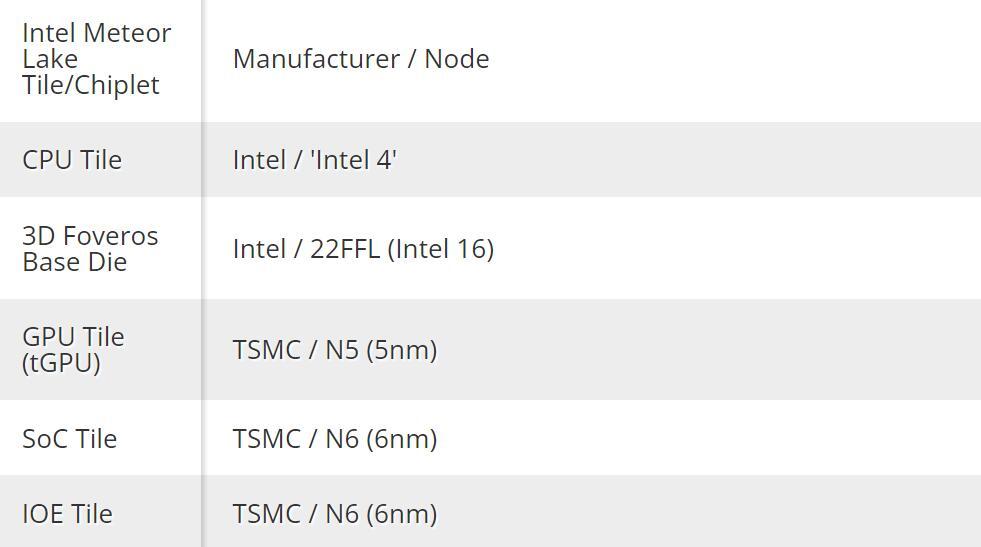Screen dimensions: 981x547
Task: Click the 'TSMC / N5 (5nm)' cell
Action: click(x=335, y=350)
